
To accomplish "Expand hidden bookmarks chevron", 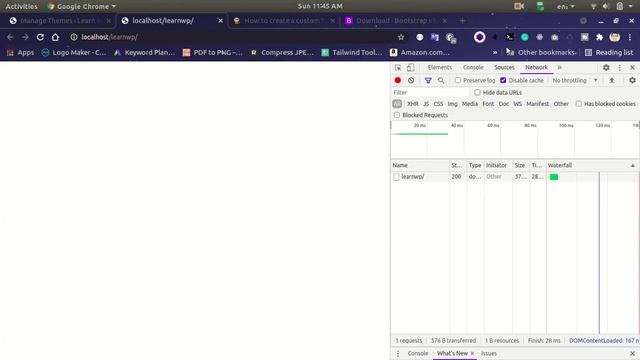I will [x=495, y=53].
